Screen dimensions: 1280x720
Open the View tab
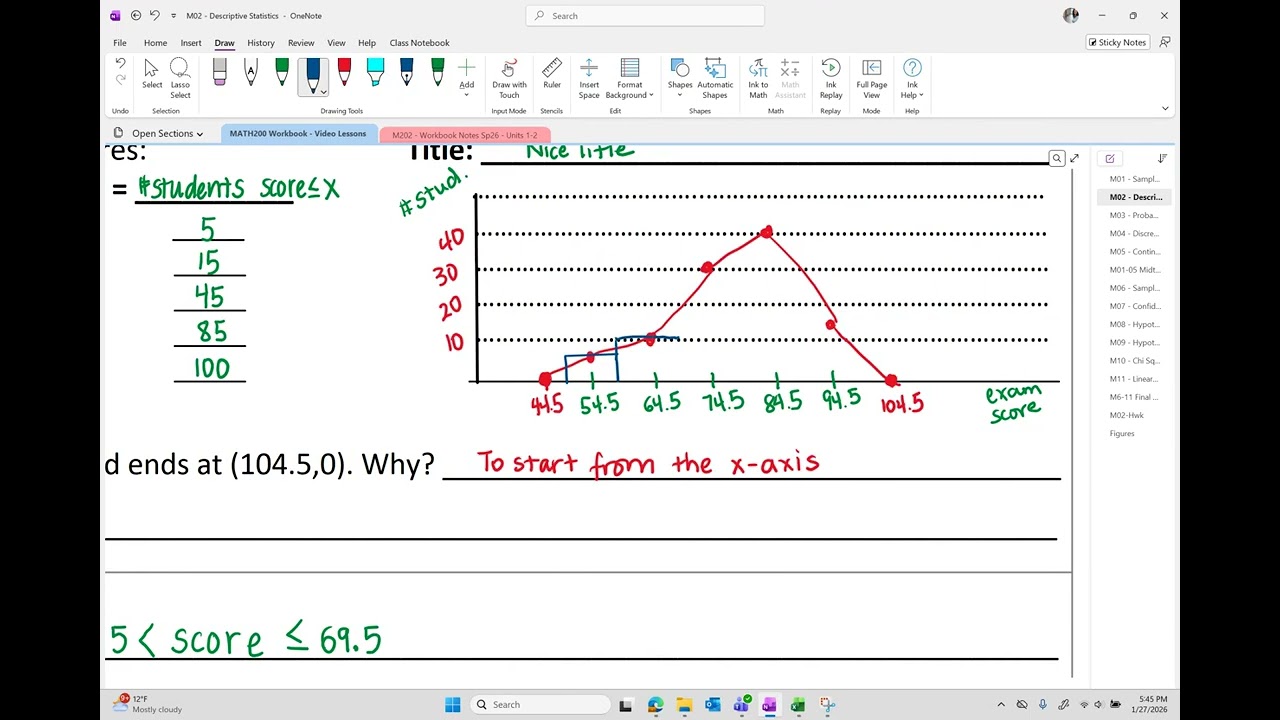tap(336, 43)
